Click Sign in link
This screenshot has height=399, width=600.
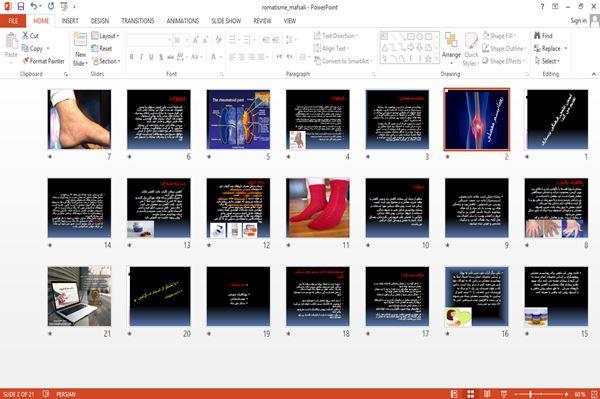[578, 21]
